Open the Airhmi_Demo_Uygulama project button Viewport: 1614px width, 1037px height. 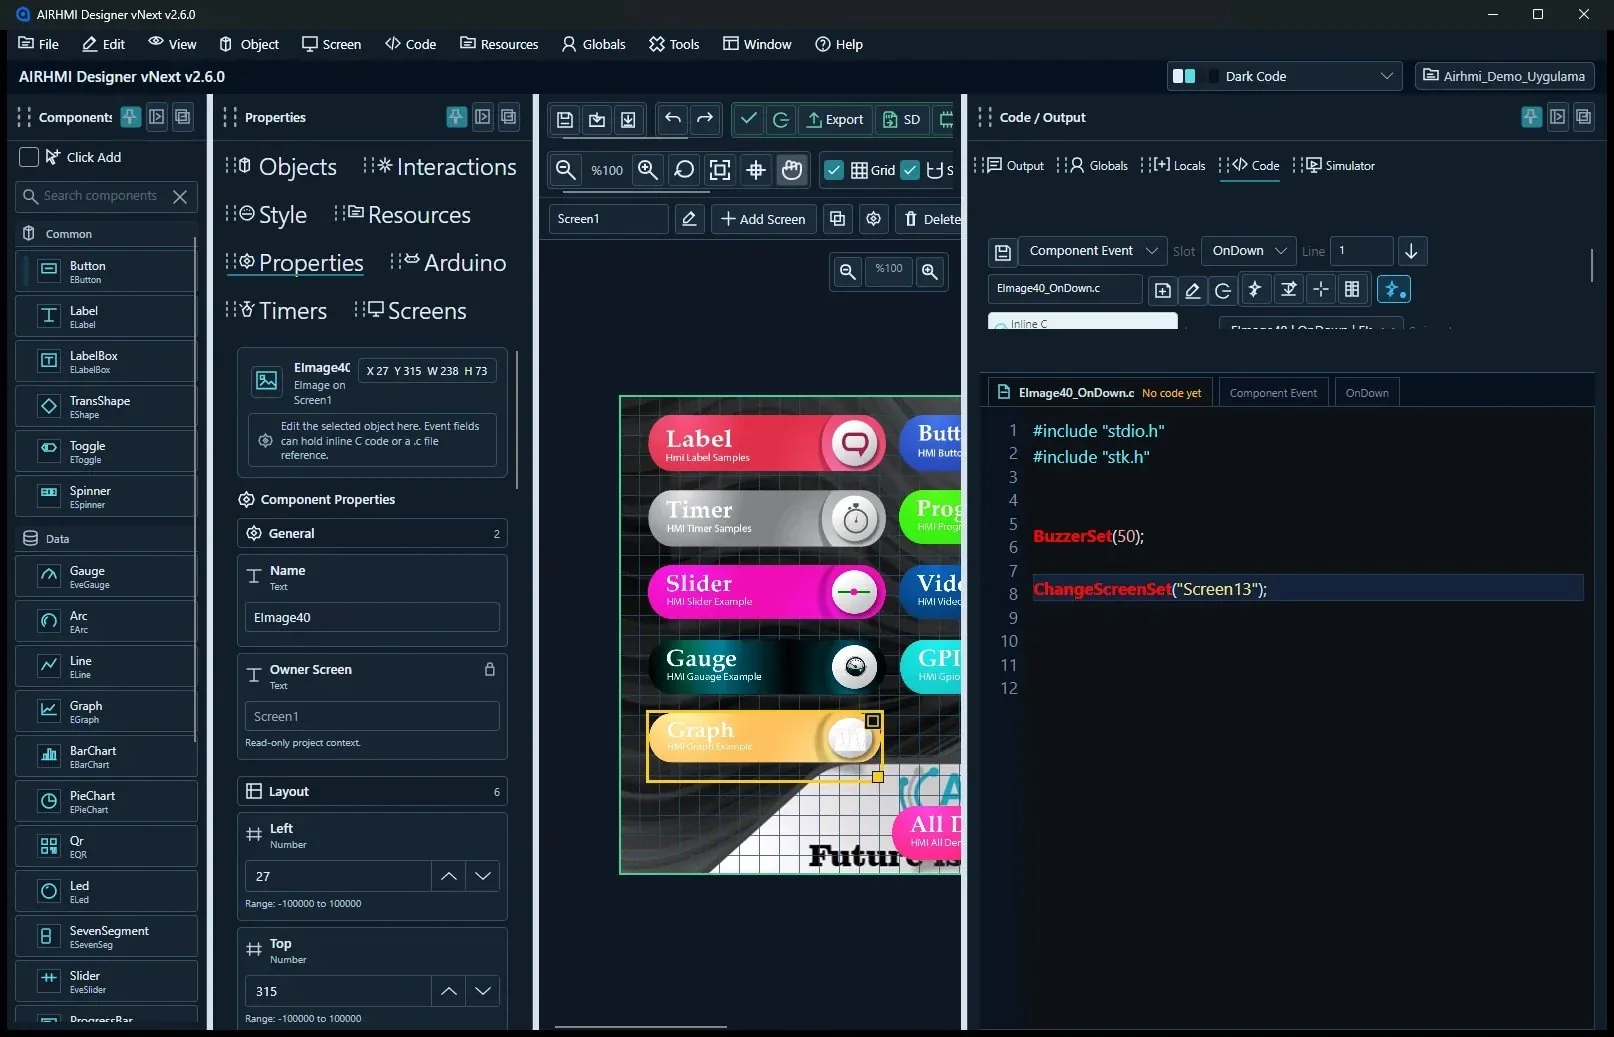1504,76
